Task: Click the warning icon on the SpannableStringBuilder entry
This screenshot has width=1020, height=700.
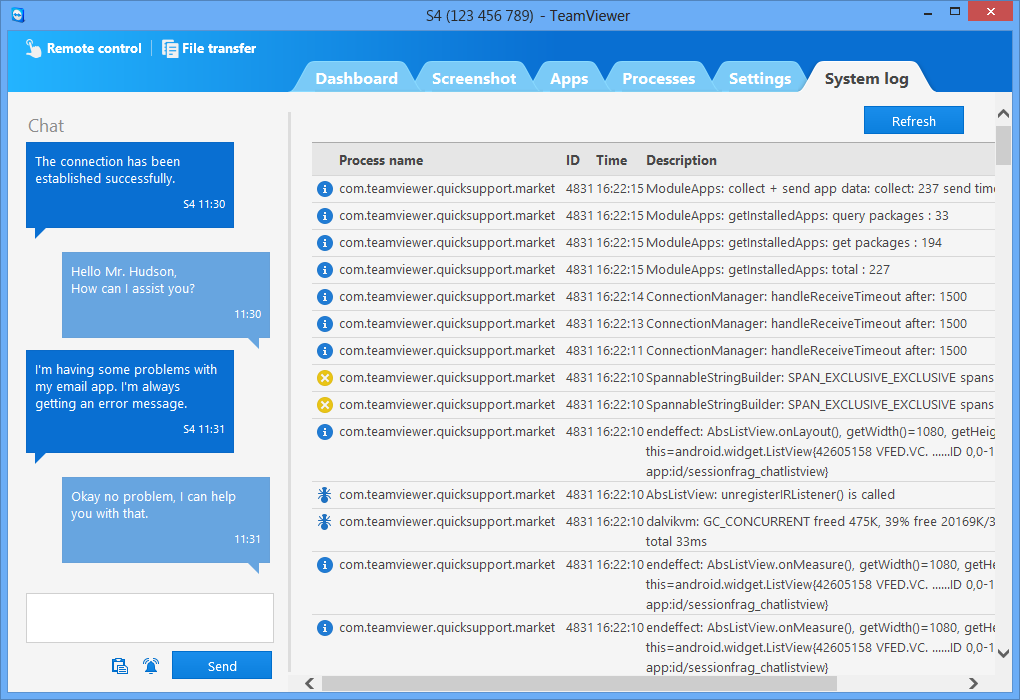Action: click(x=324, y=377)
